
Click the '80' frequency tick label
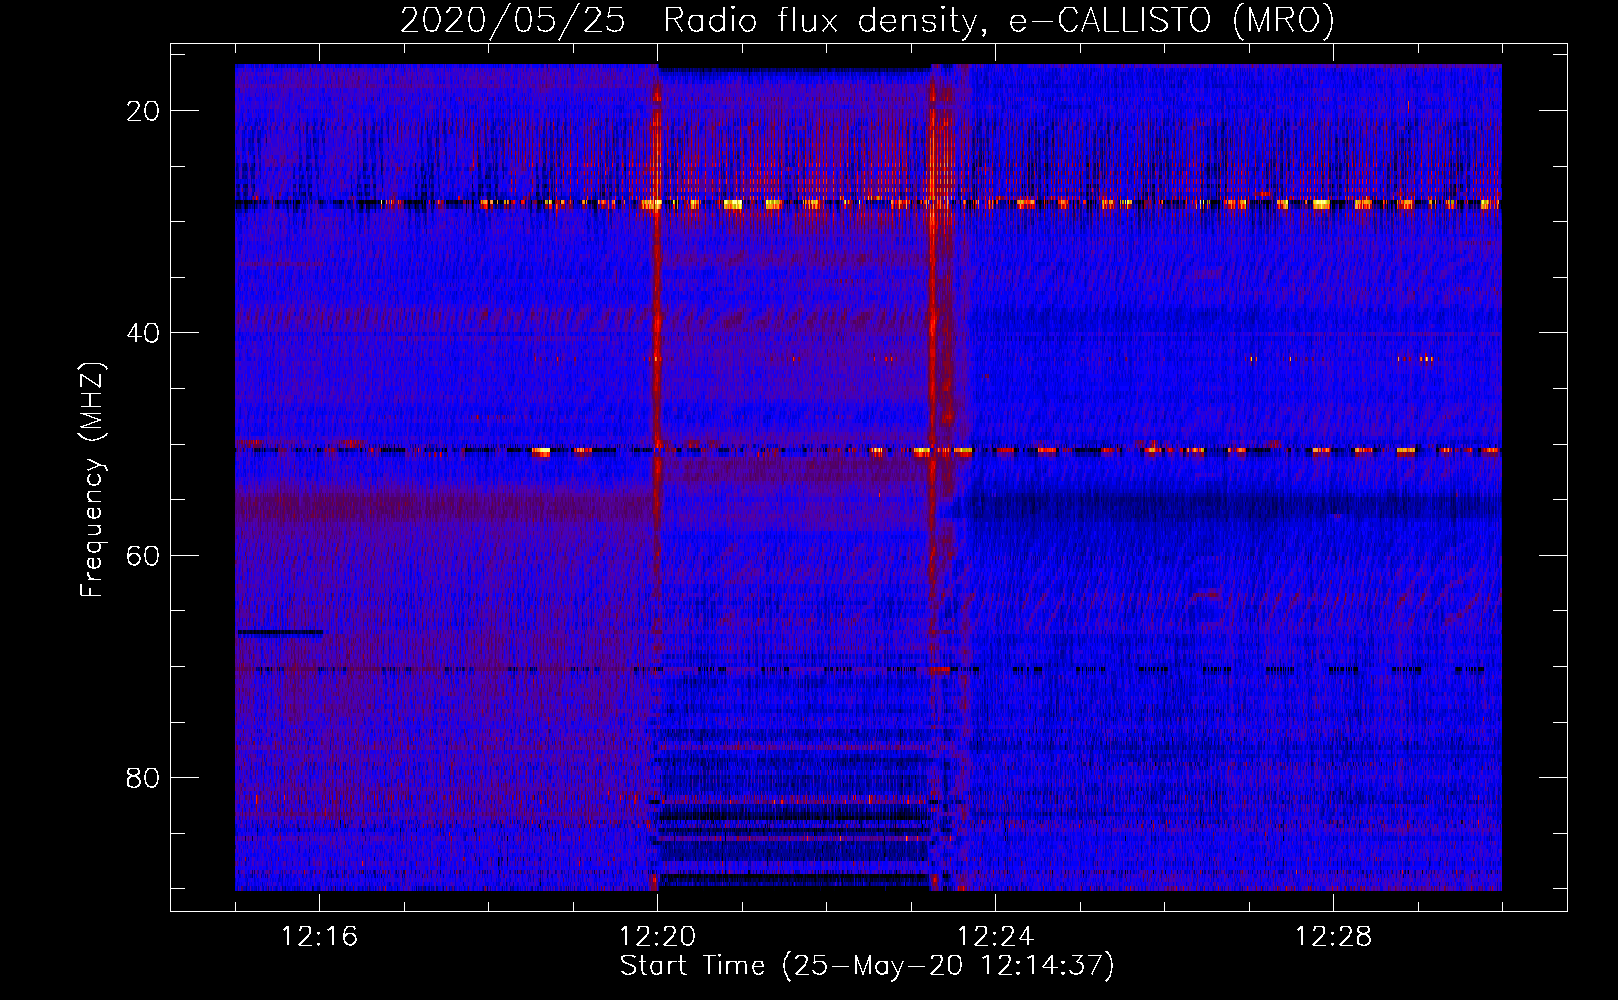tap(143, 777)
